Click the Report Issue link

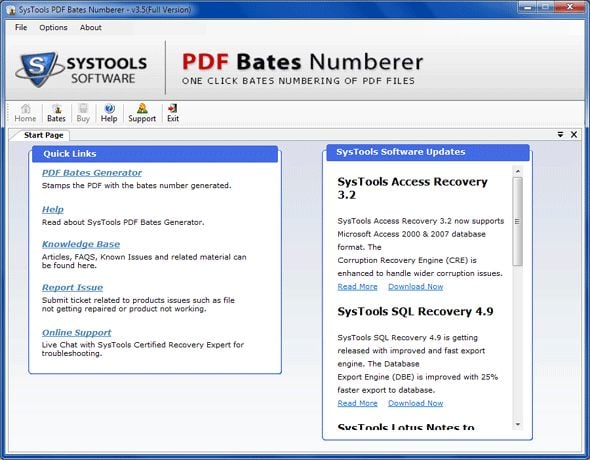pos(72,287)
